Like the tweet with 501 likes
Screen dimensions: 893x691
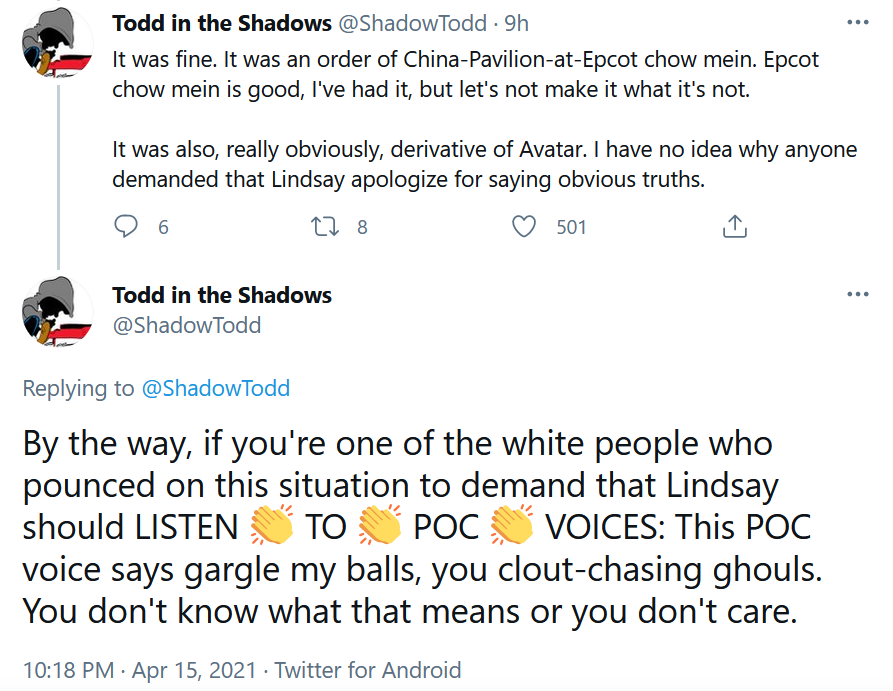(x=523, y=226)
